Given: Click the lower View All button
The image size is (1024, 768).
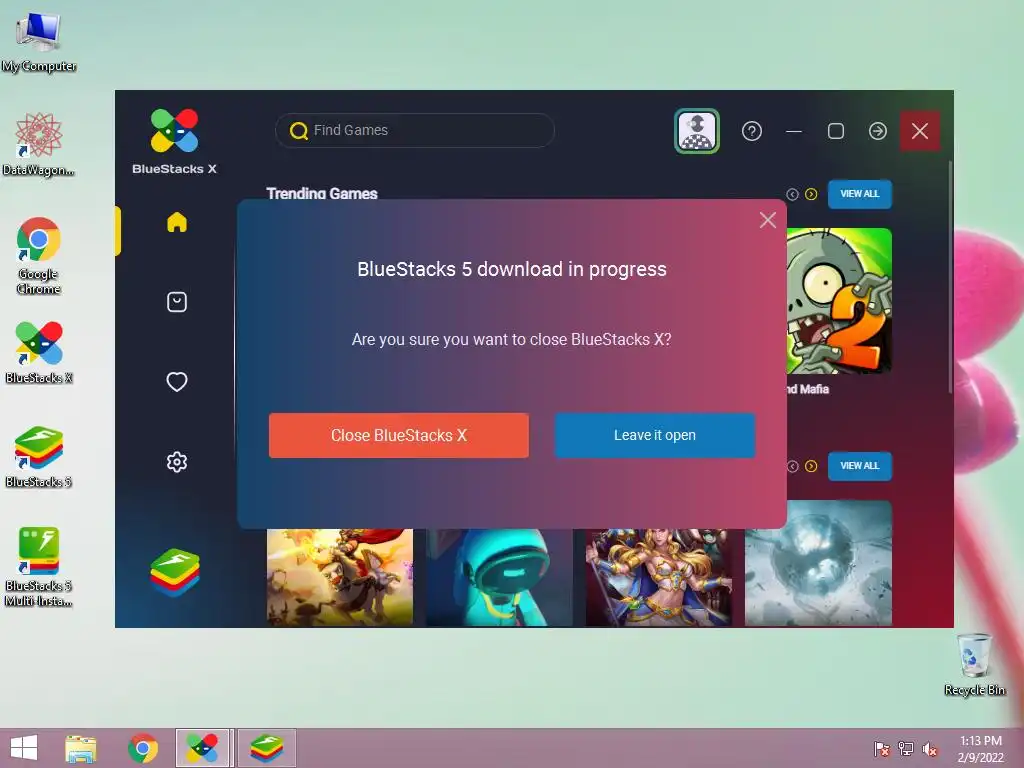Looking at the screenshot, I should (859, 466).
